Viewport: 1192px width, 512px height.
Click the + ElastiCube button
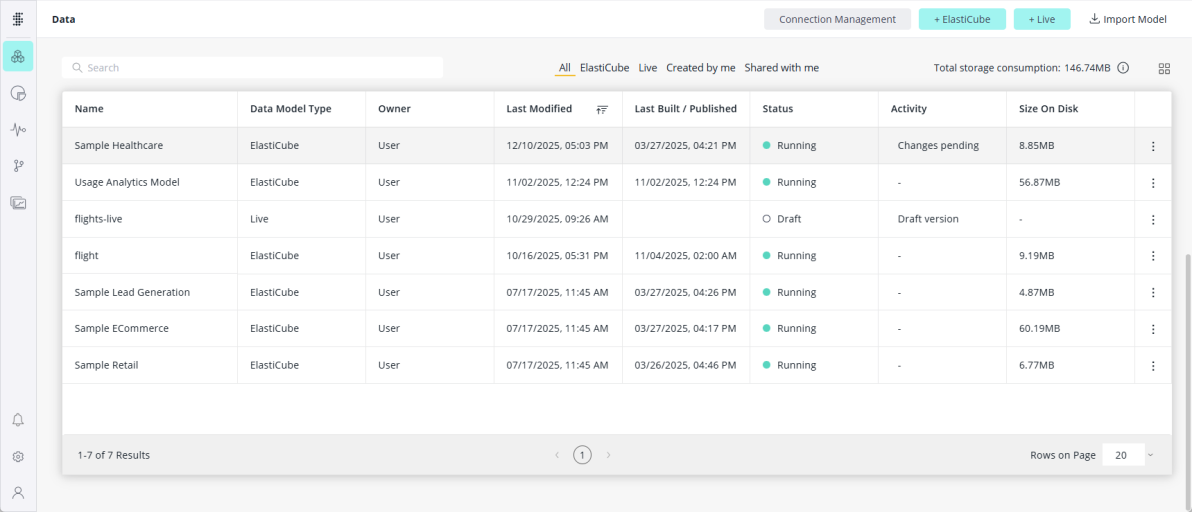pyautogui.click(x=962, y=19)
